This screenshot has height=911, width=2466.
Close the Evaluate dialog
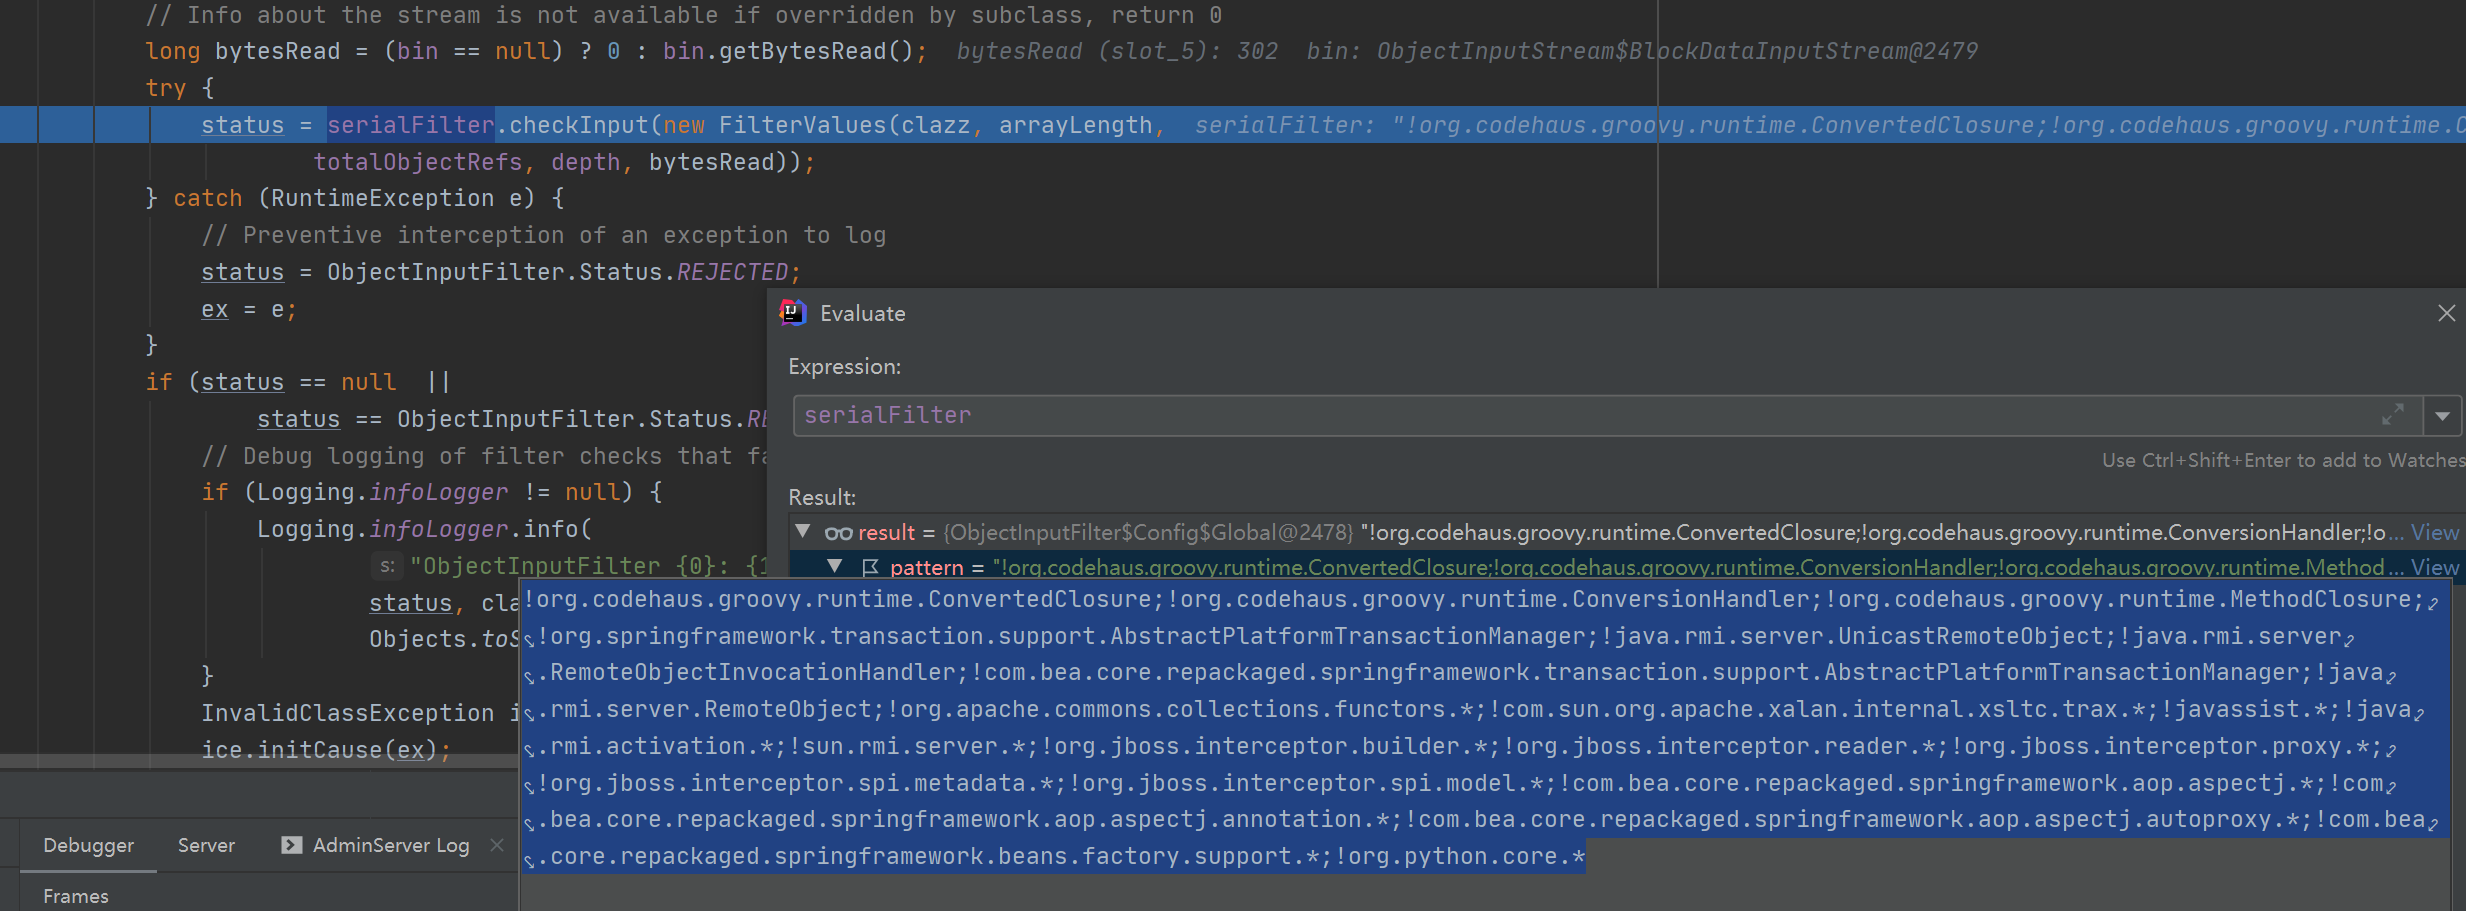point(2446,313)
